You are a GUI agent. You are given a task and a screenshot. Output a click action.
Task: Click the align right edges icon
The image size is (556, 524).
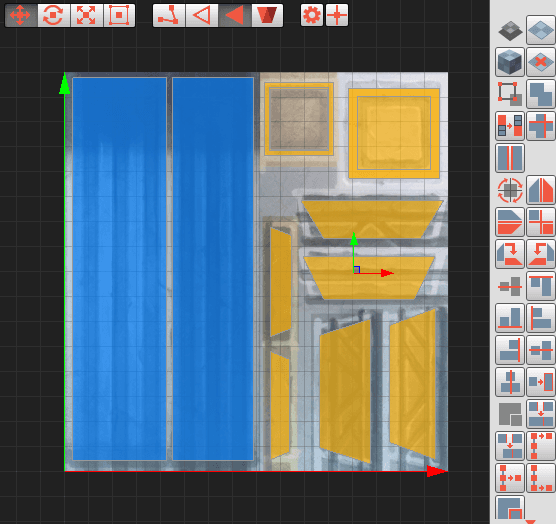point(510,350)
